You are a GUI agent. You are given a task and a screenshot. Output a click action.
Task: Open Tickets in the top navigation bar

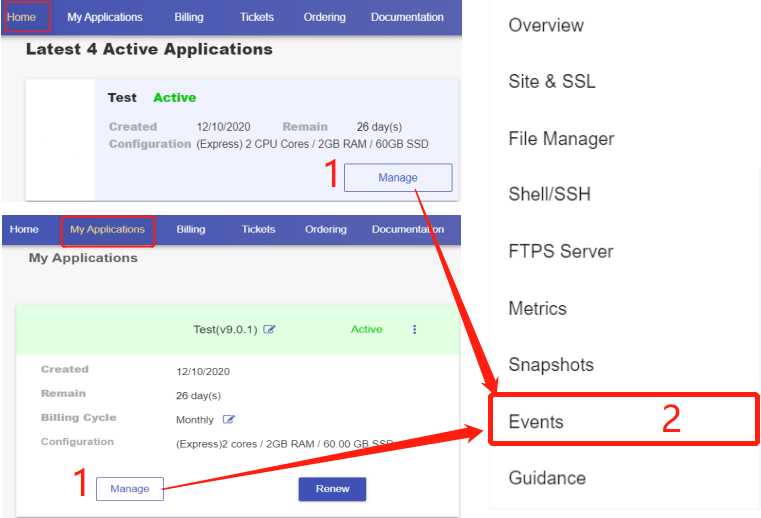click(257, 17)
